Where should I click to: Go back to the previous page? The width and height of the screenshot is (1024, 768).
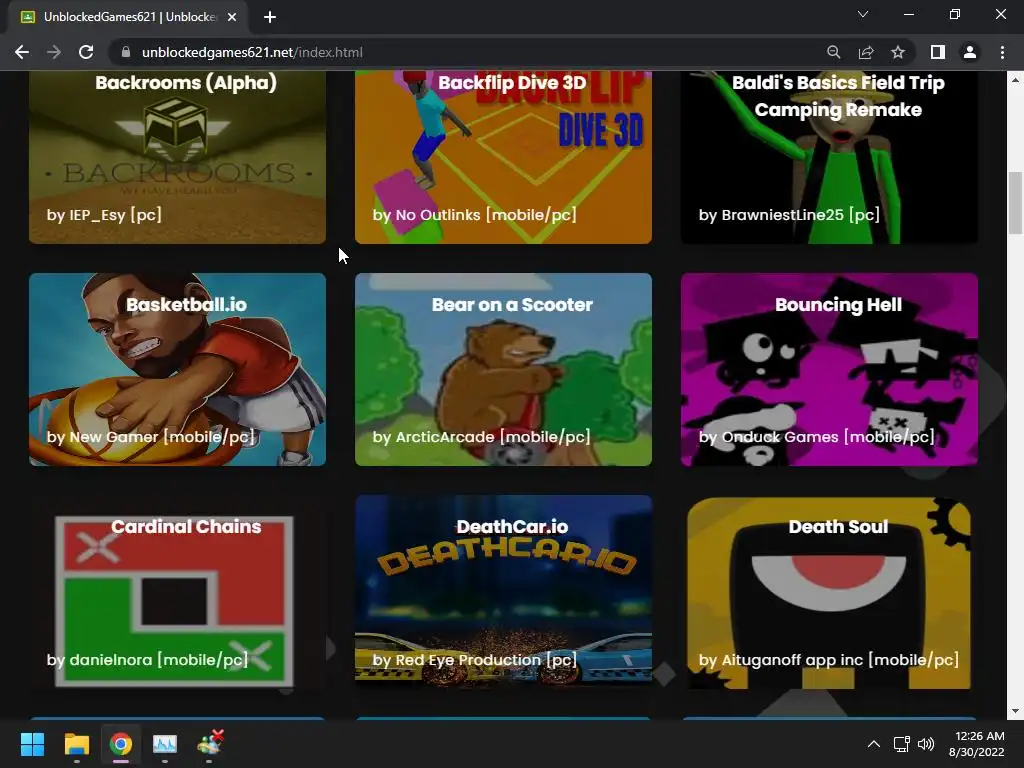click(22, 52)
